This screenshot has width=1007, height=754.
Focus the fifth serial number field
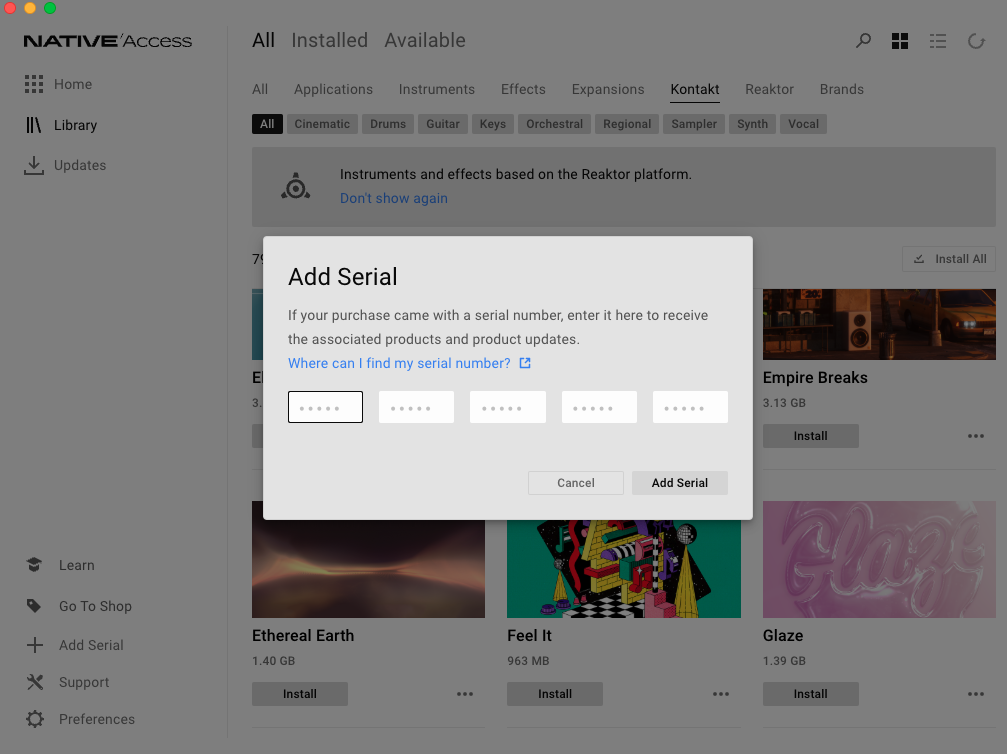690,407
